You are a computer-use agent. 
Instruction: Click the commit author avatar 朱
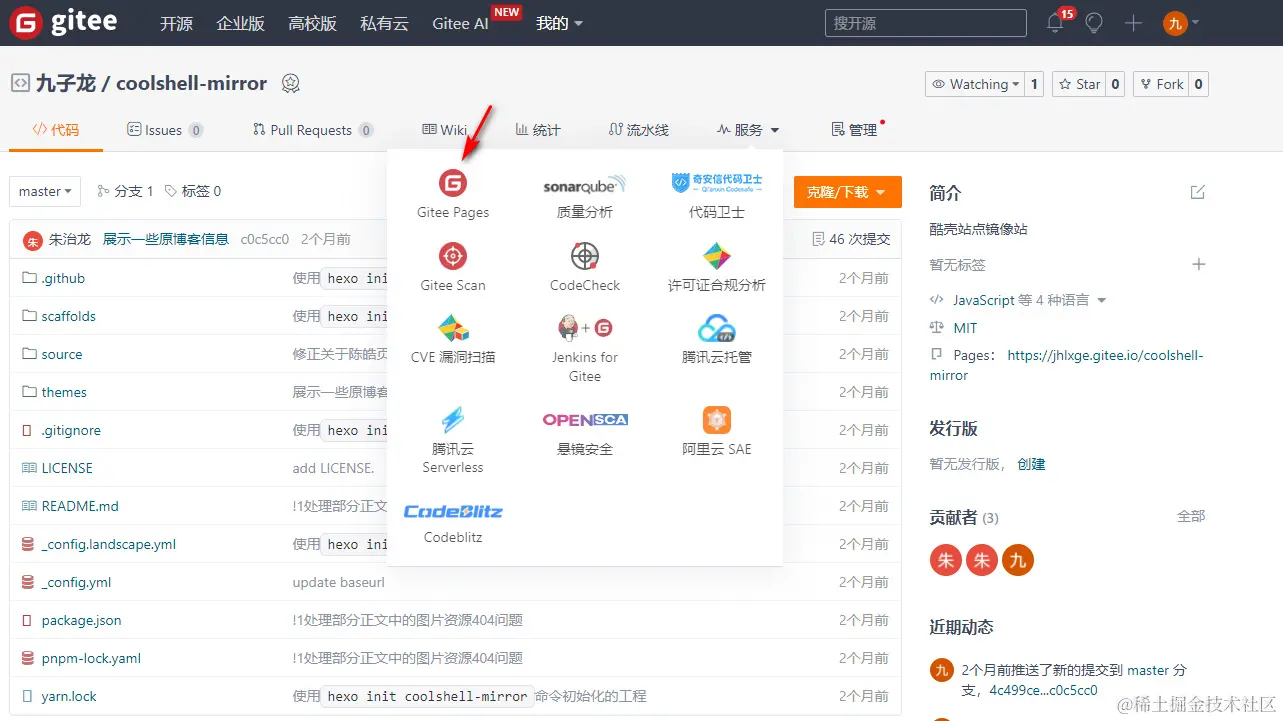point(33,240)
